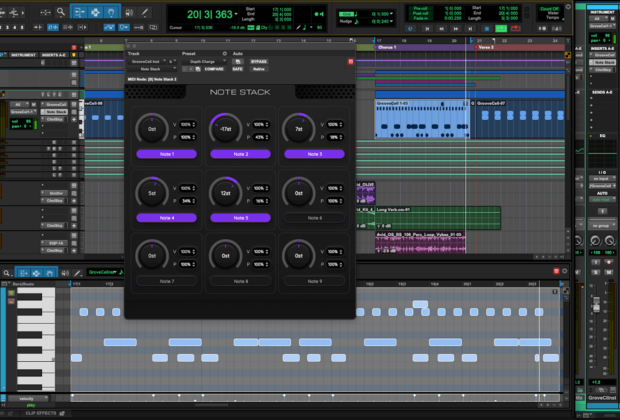
Task: Enable Note 8 in Note Stack
Action: tap(240, 281)
